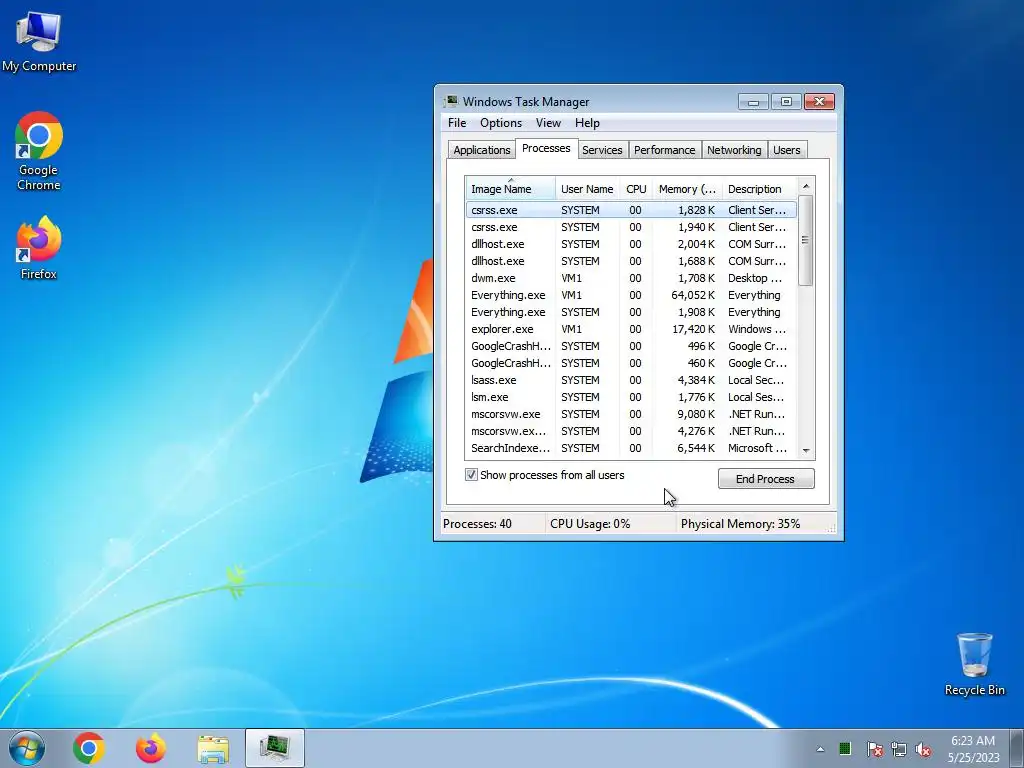Select GoogleCrashH... row with 496 K
Viewport: 1024px width, 768px height.
pyautogui.click(x=631, y=345)
